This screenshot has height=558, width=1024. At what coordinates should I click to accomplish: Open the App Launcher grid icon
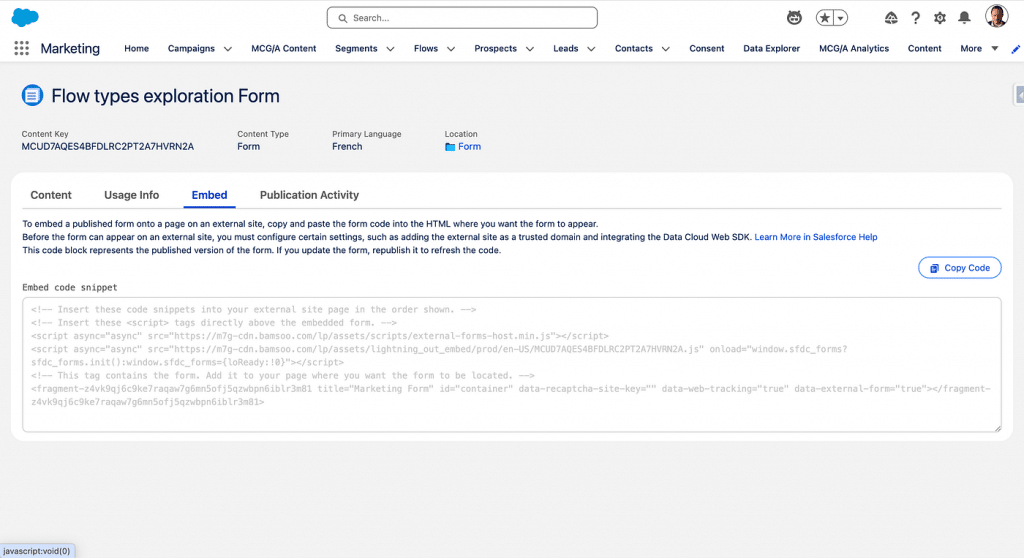click(x=22, y=48)
